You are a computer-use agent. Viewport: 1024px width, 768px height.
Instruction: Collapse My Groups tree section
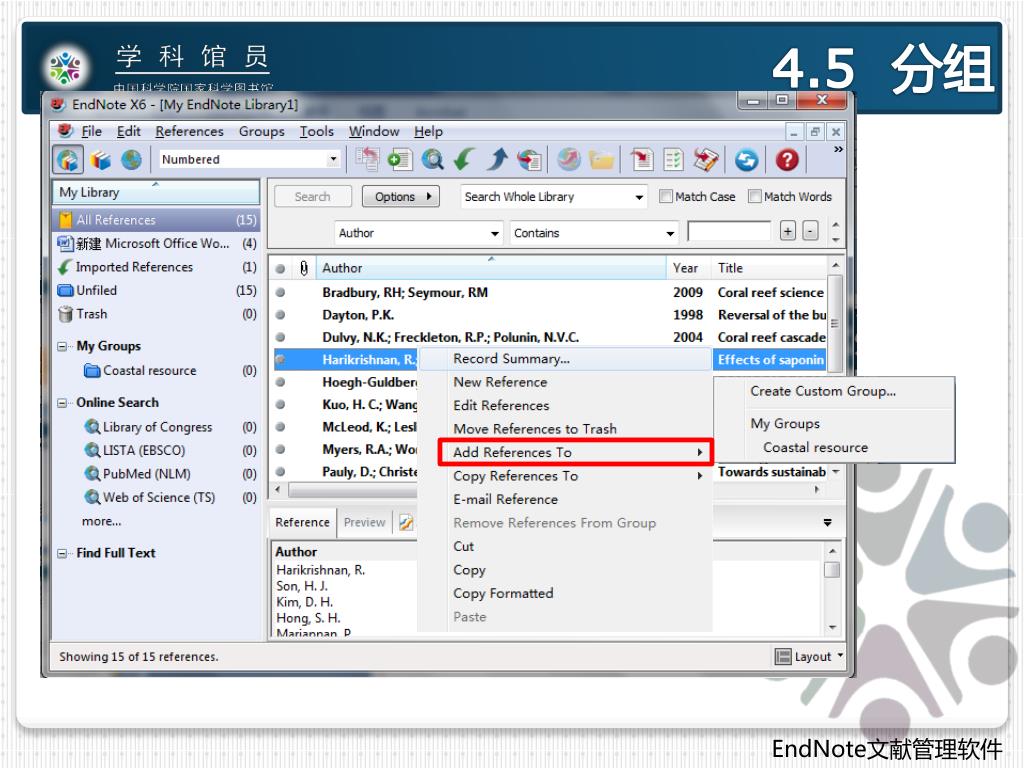pos(62,346)
